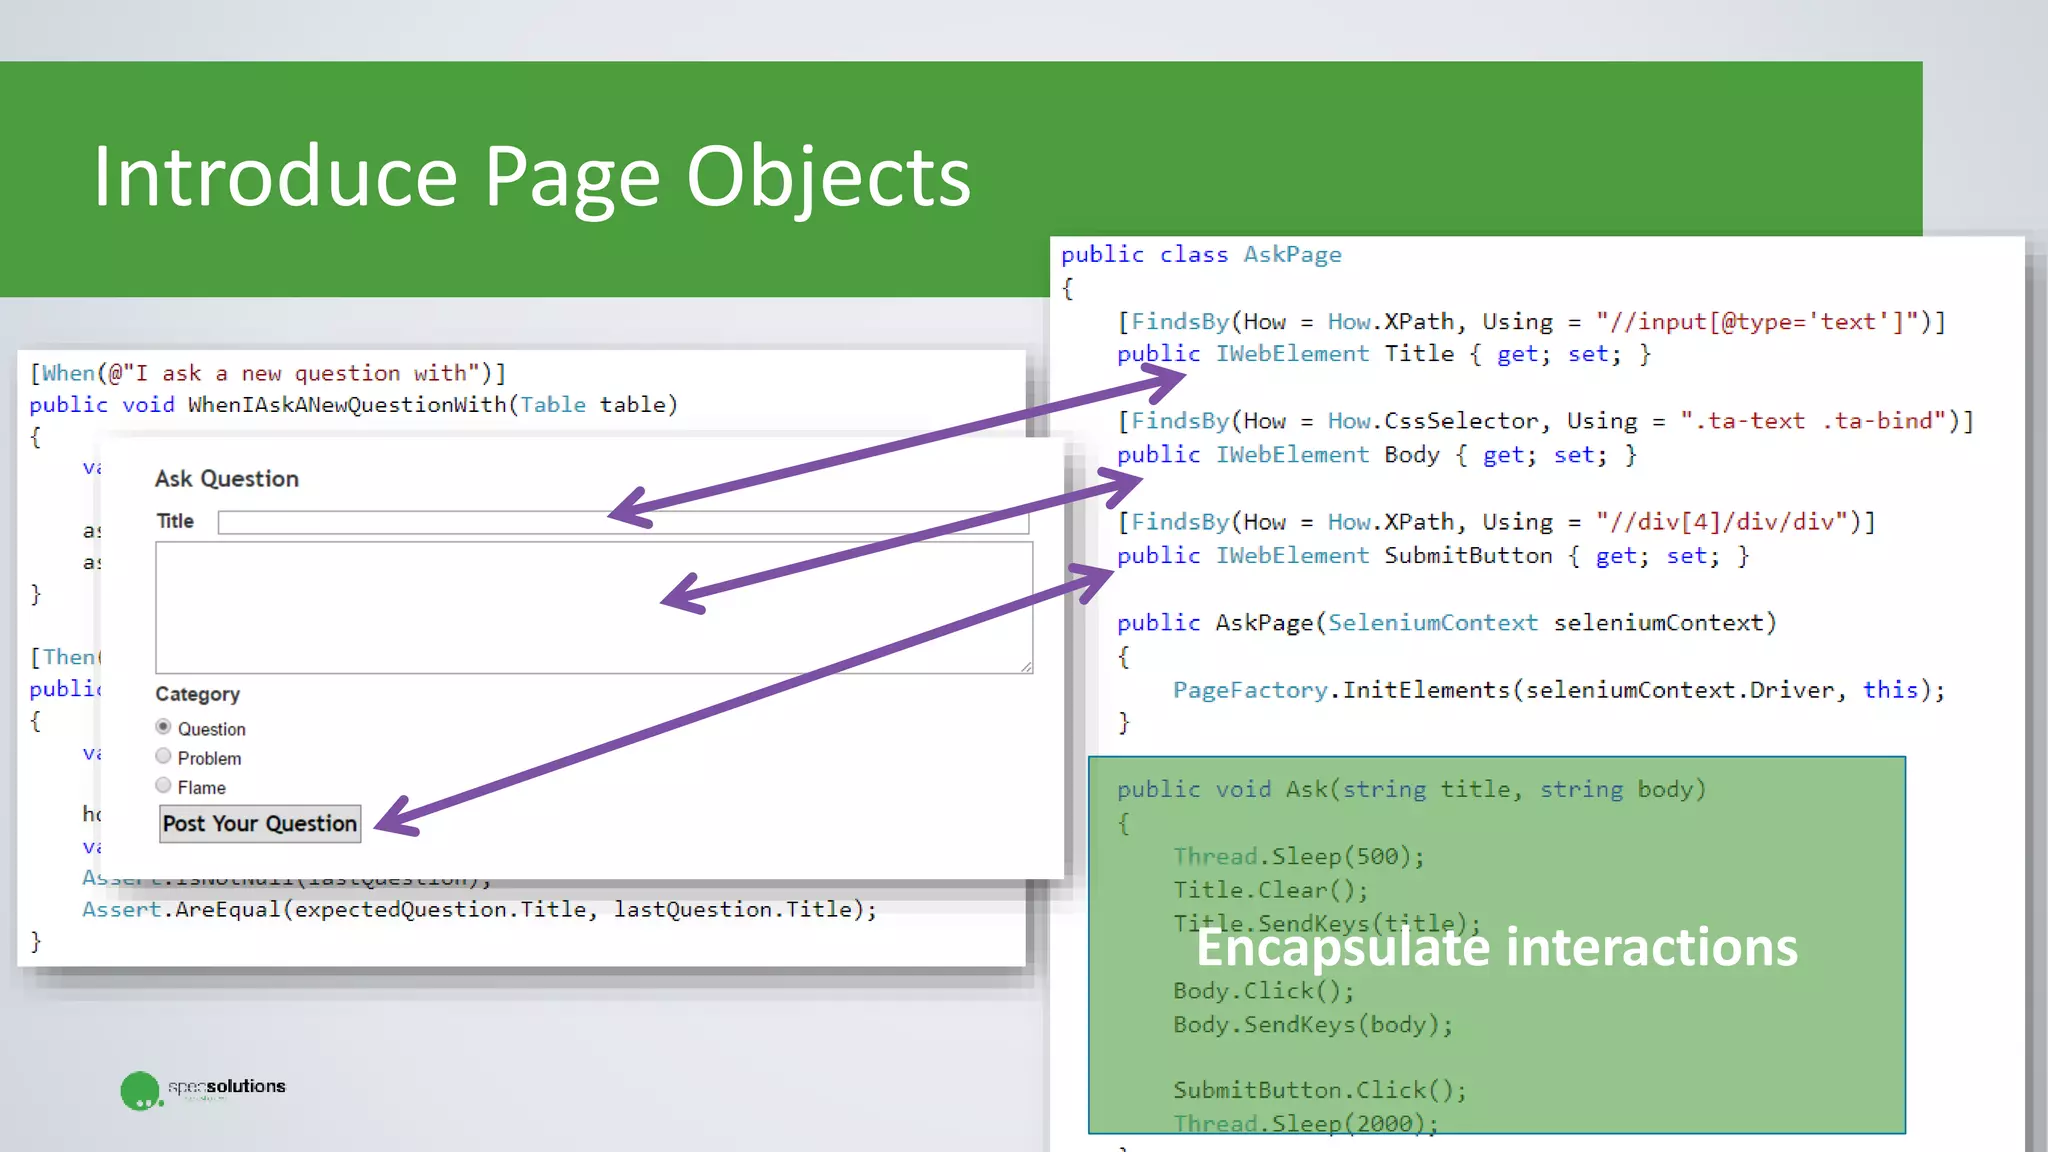This screenshot has width=2048, height=1152.
Task: Click the 'Encapsulate interactions' overlay text
Action: 1497,947
